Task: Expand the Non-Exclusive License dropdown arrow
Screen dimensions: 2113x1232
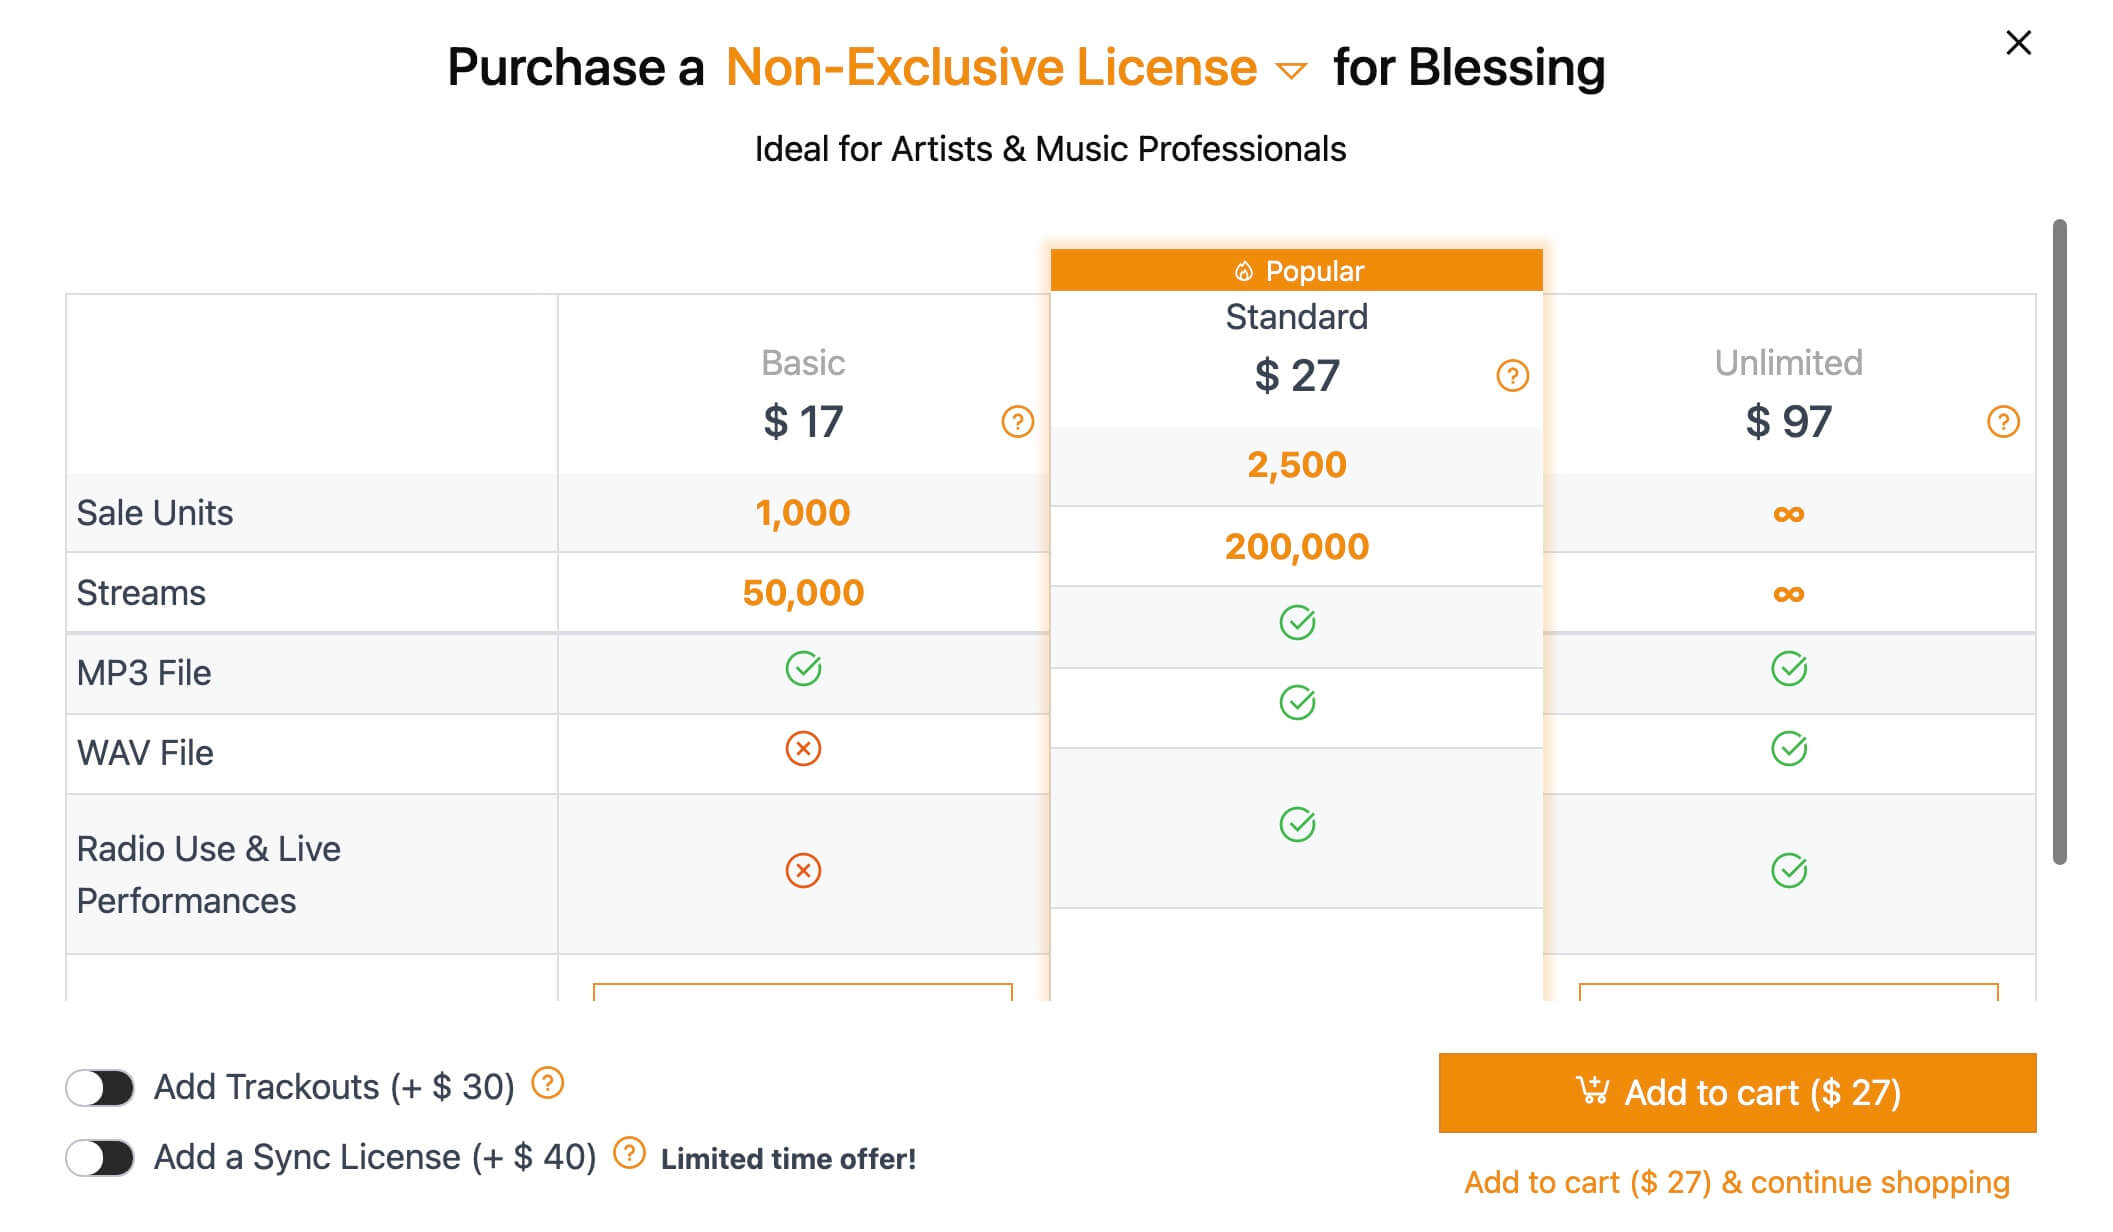Action: tap(1291, 71)
